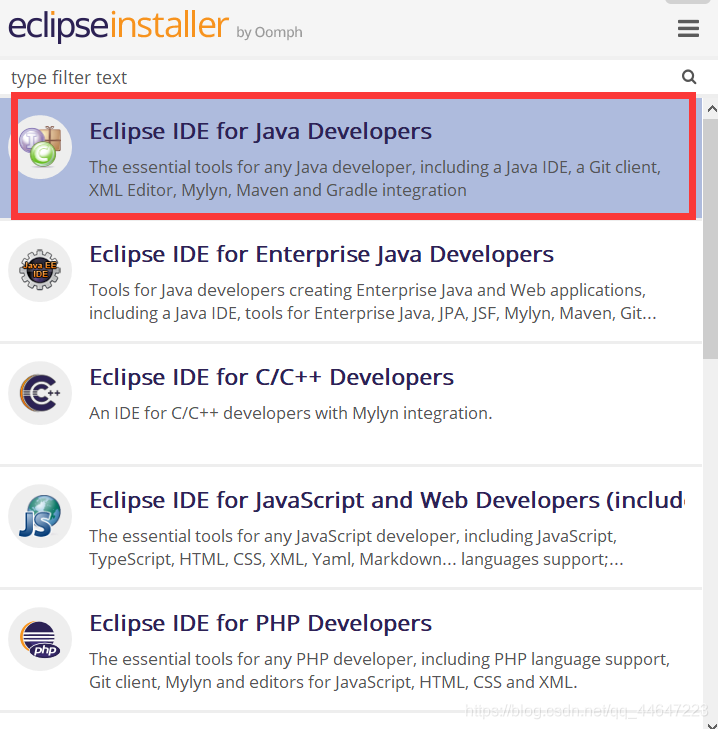This screenshot has height=729, width=718.
Task: Click the JavaScript developer description text
Action: [356, 548]
